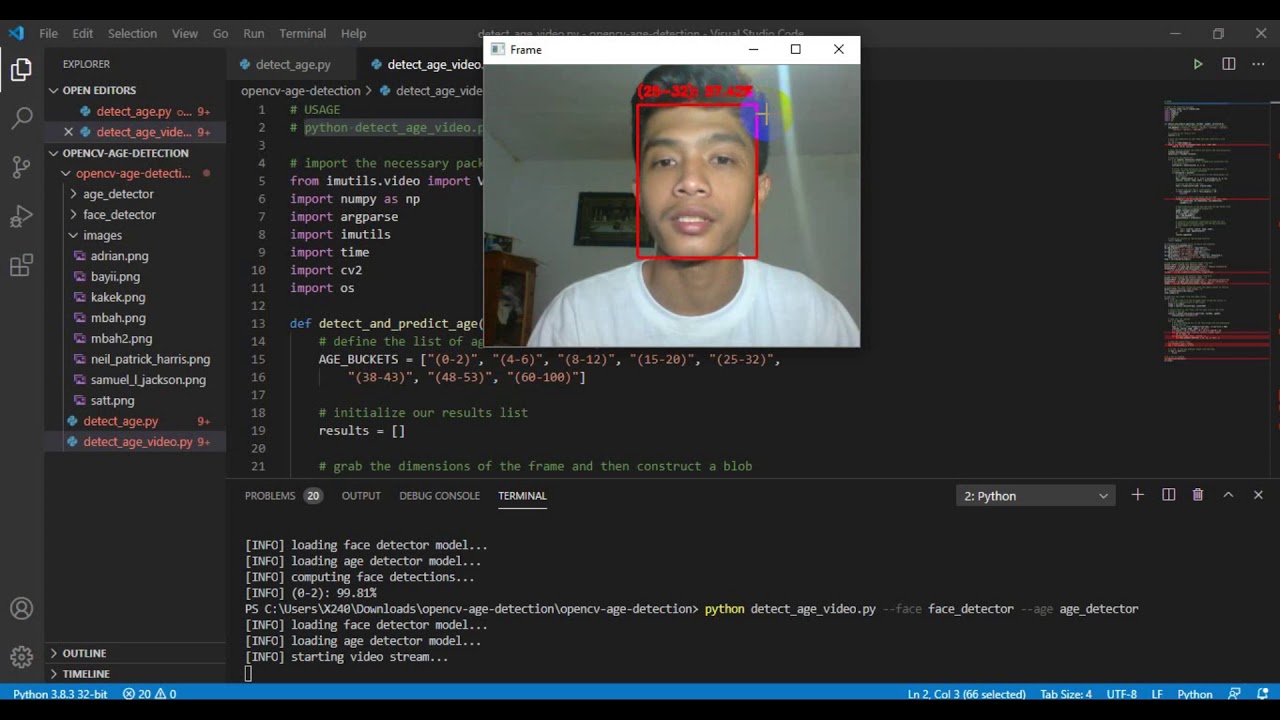
Task: Split the terminal panel
Action: (1168, 495)
